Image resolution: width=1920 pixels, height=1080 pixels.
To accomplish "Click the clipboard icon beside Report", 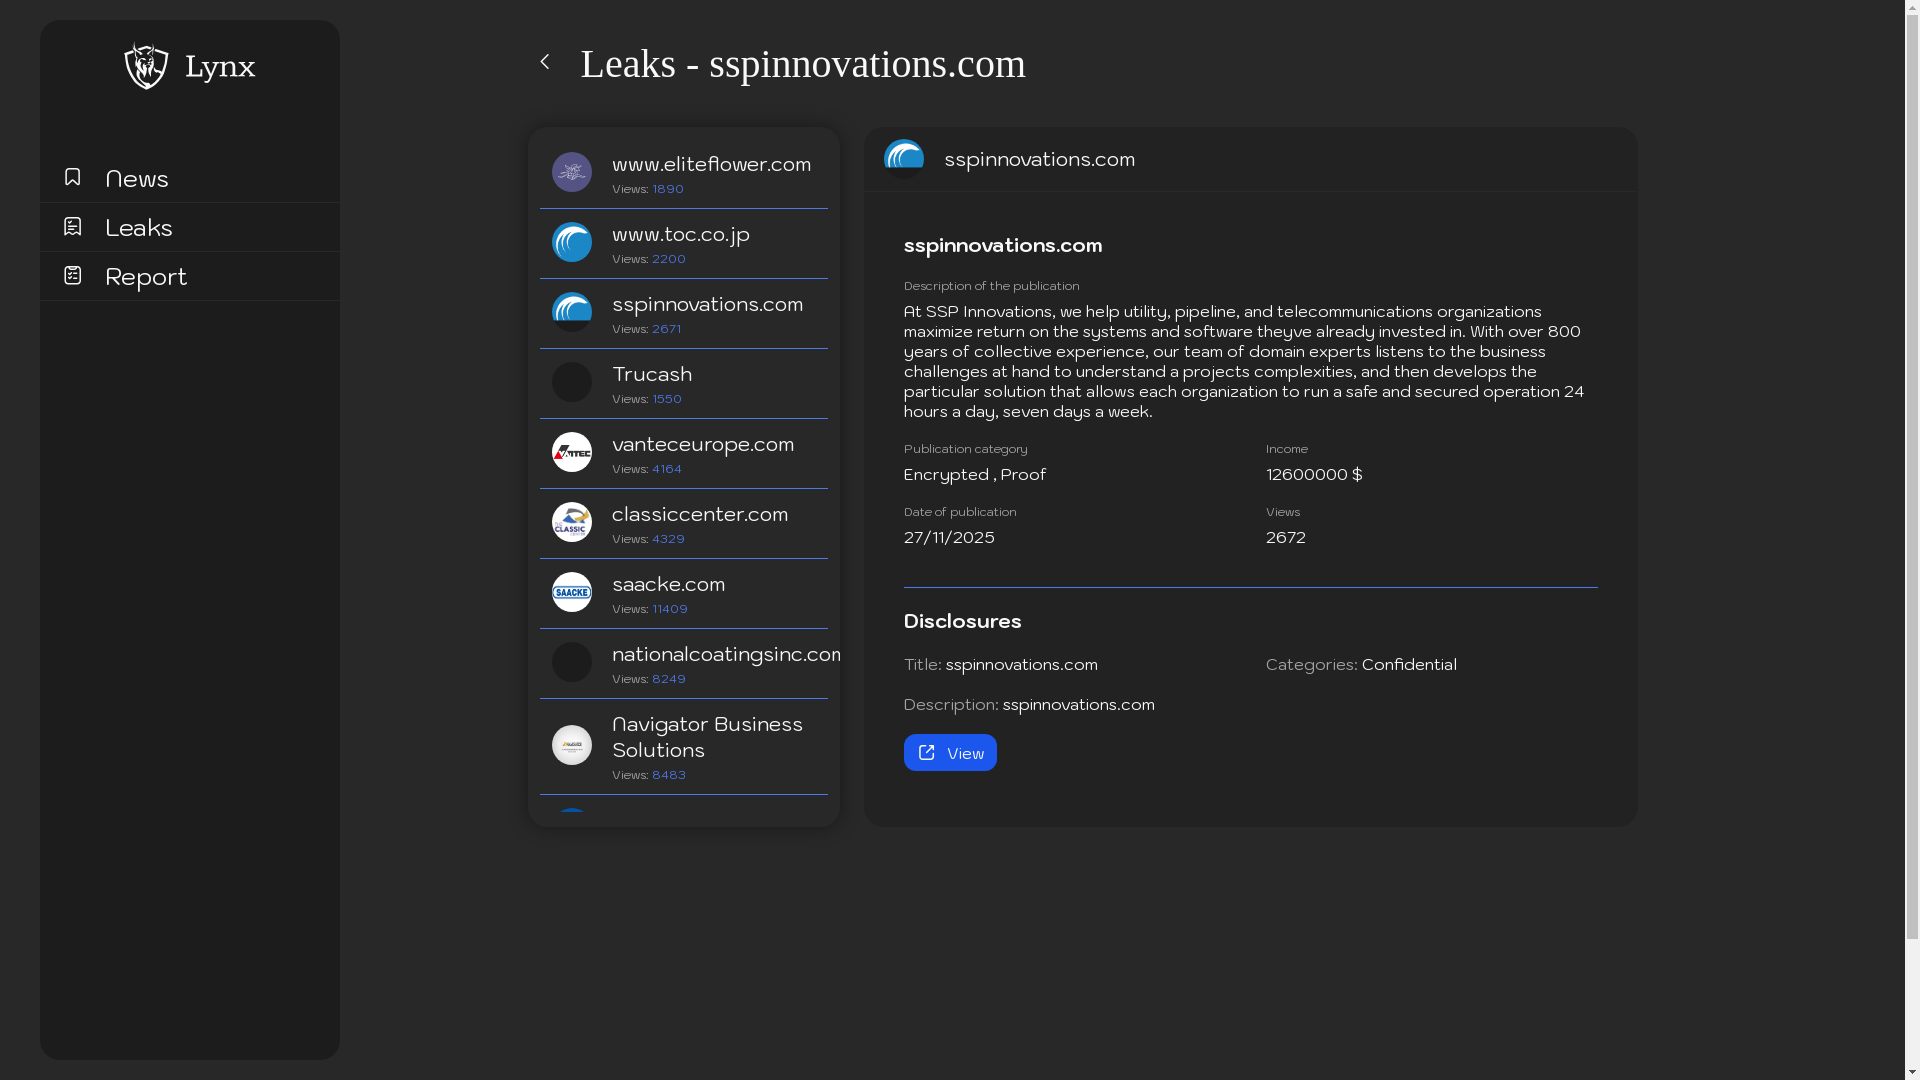I will click(x=72, y=274).
